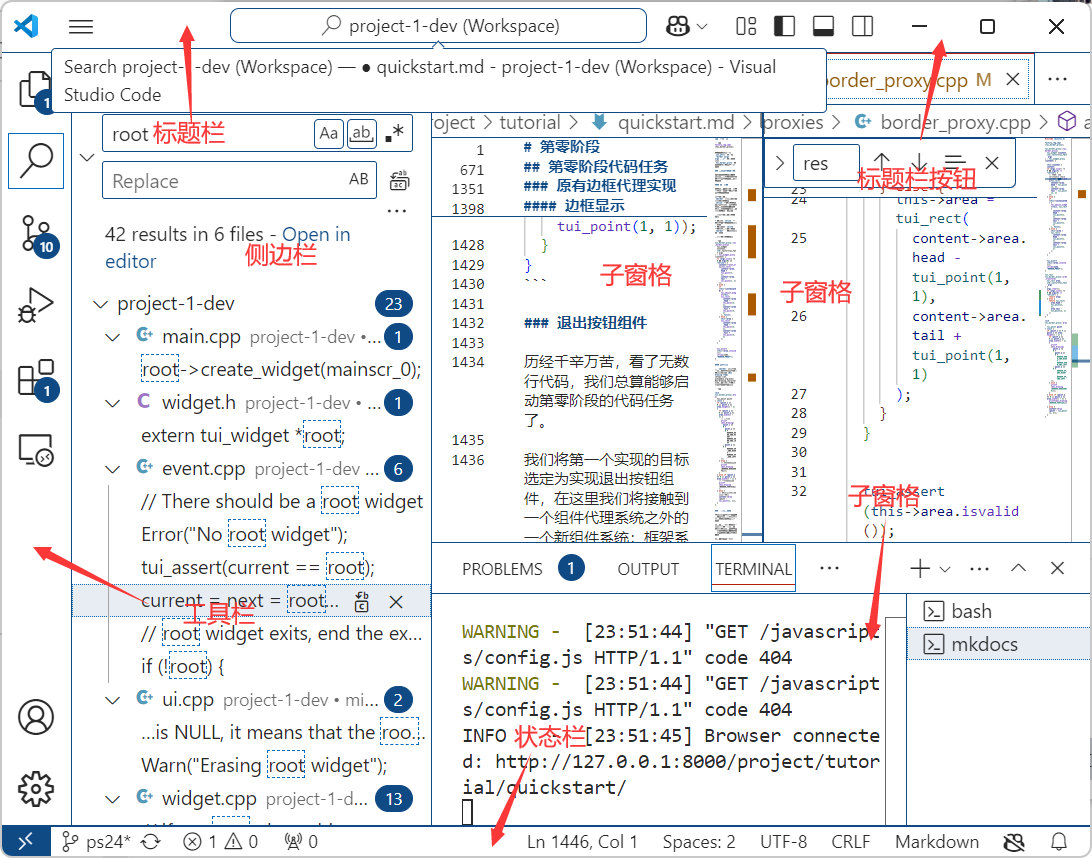The width and height of the screenshot is (1092, 858).
Task: Open Source Control view with badge 10
Action: click(36, 234)
